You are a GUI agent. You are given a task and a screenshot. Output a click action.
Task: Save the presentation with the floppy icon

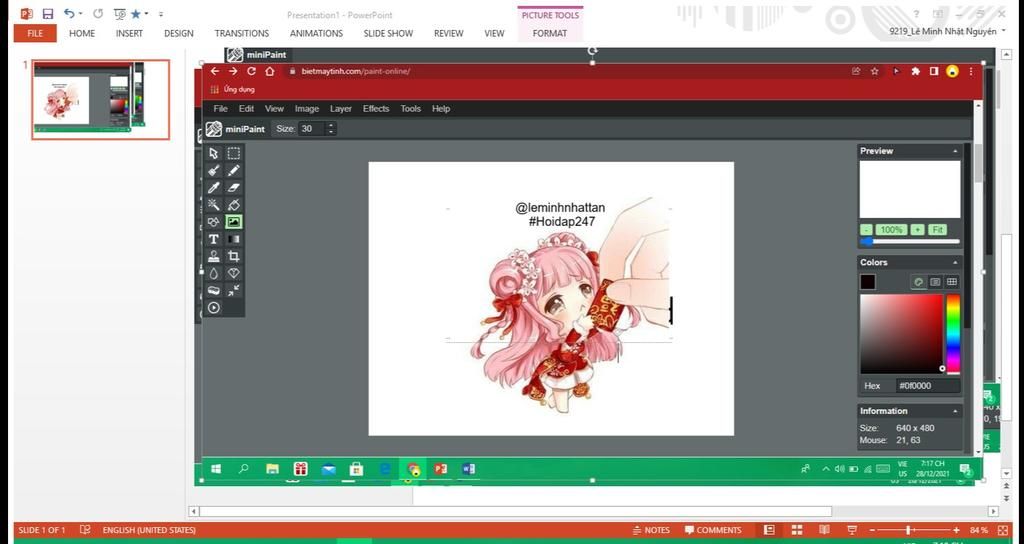pos(48,14)
